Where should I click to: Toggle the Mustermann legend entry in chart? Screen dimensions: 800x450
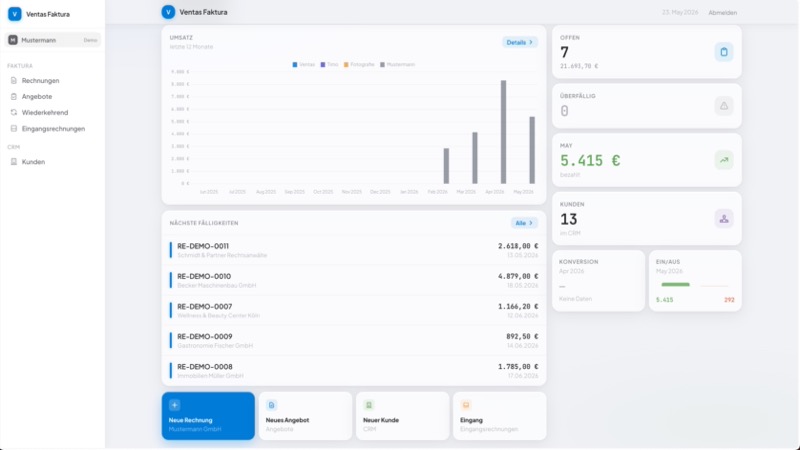(397, 65)
